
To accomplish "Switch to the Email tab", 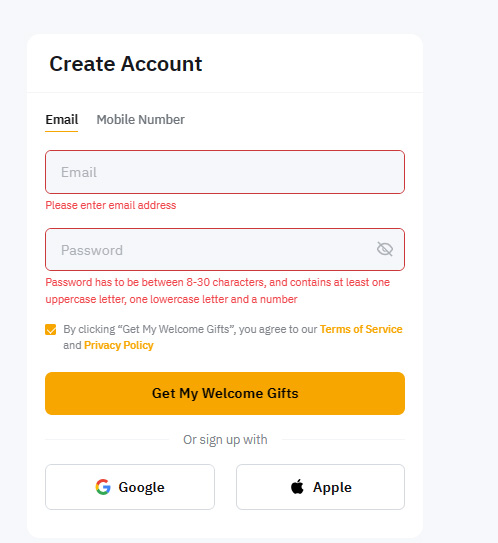I will pyautogui.click(x=62, y=120).
